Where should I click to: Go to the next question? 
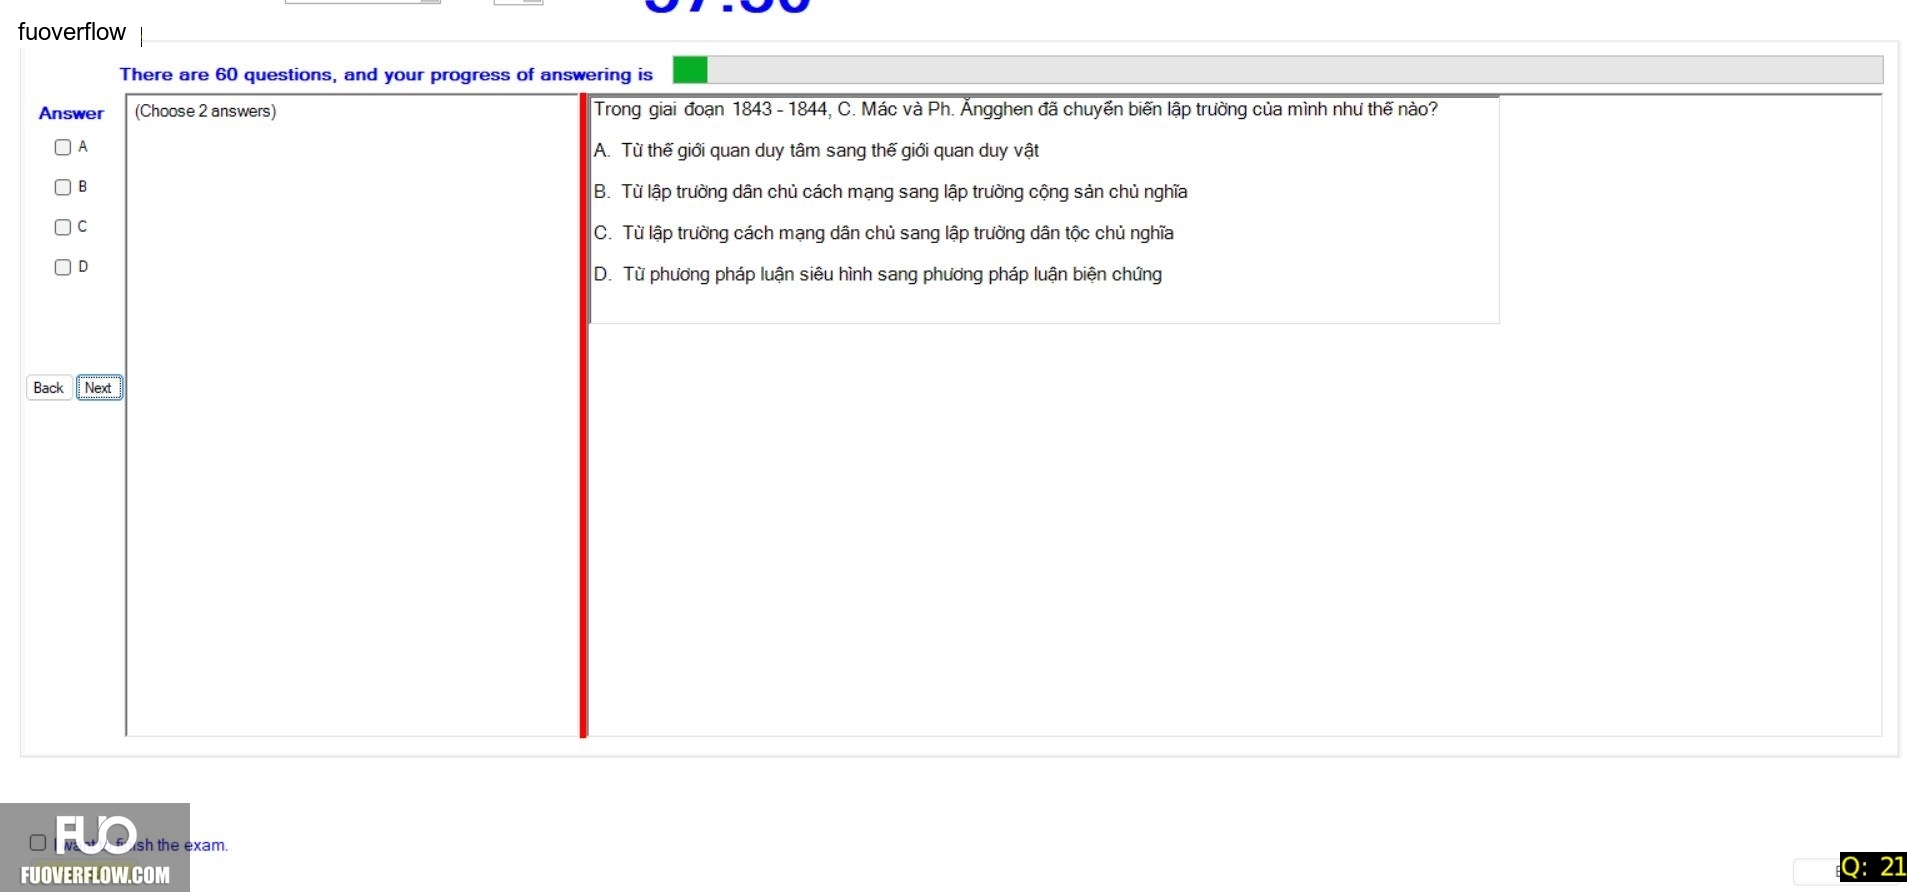pos(99,388)
